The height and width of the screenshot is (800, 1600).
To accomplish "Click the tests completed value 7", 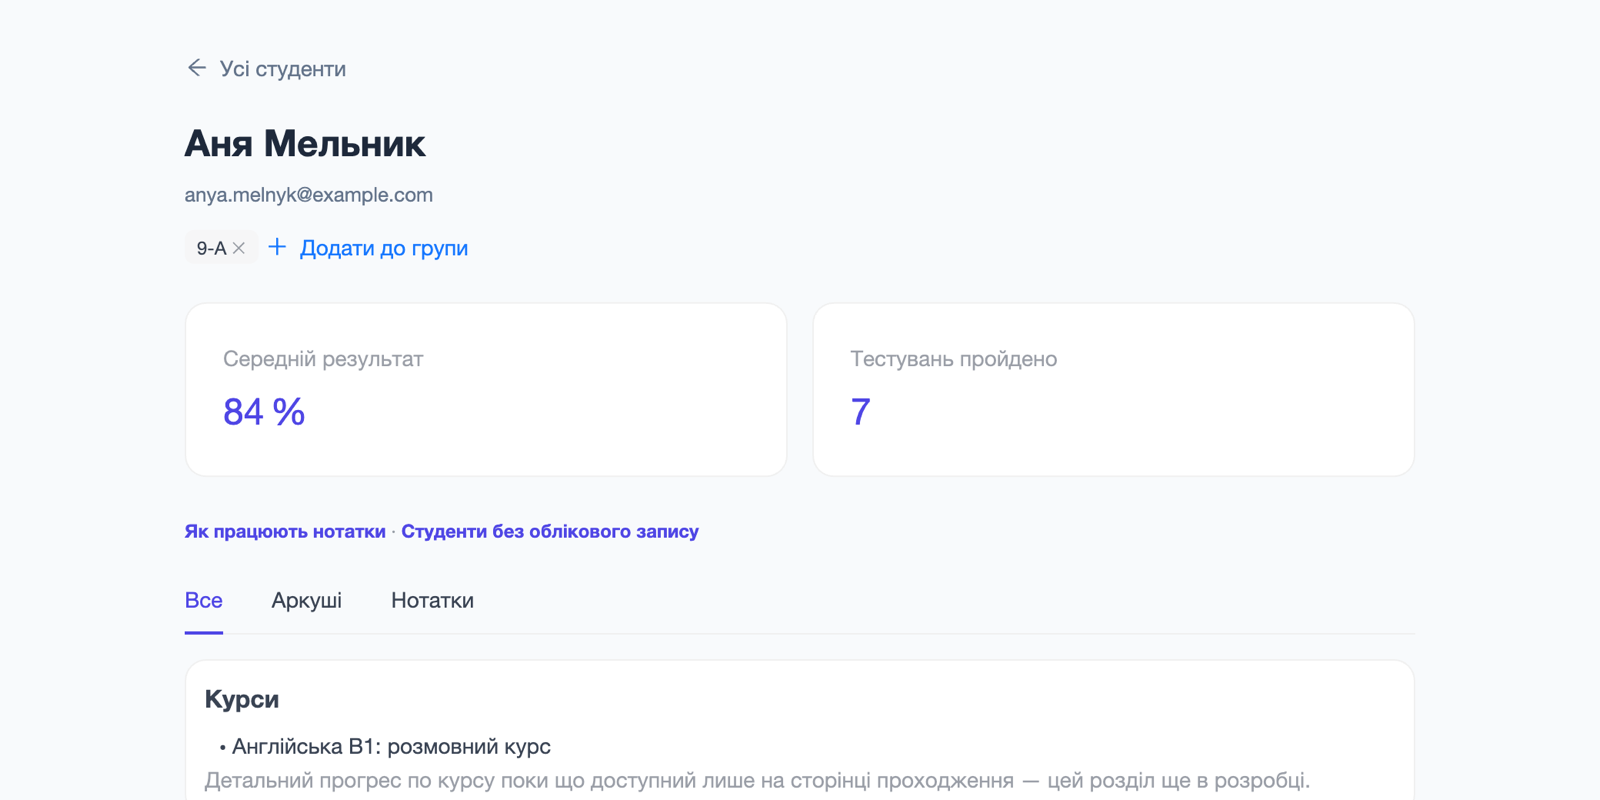I will (x=861, y=412).
